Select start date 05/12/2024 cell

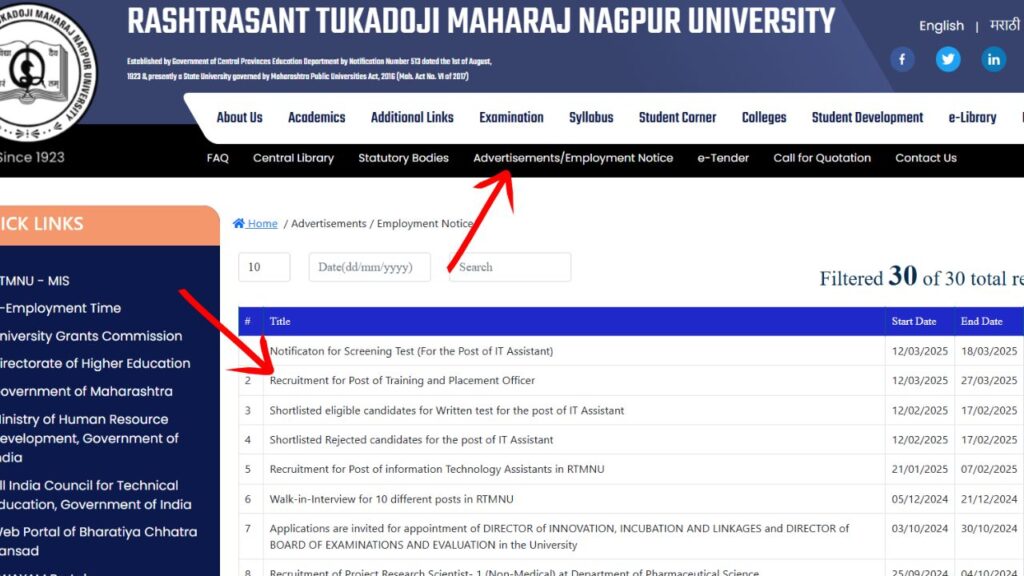920,499
